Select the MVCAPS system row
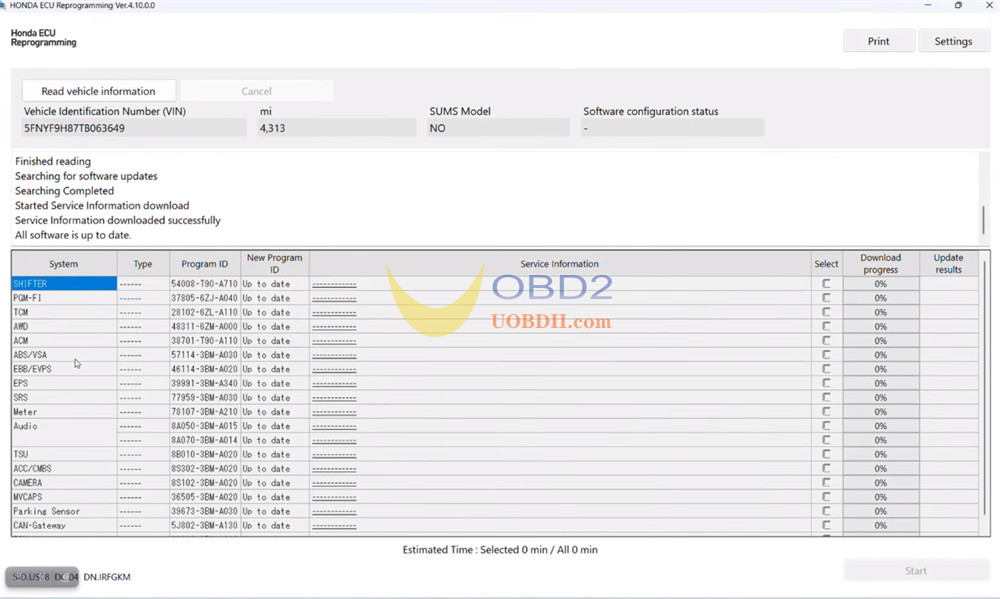Viewport: 1000px width, 599px height. (x=64, y=497)
